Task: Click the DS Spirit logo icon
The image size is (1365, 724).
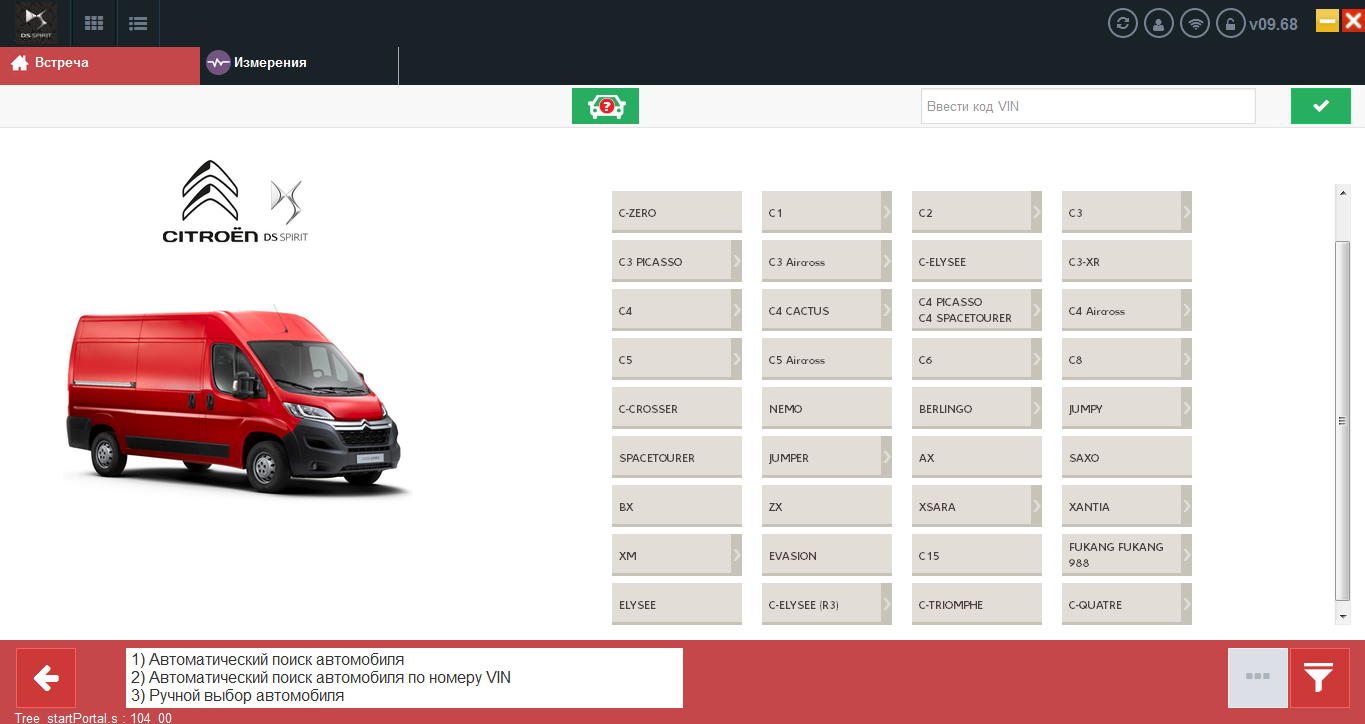Action: (x=36, y=23)
